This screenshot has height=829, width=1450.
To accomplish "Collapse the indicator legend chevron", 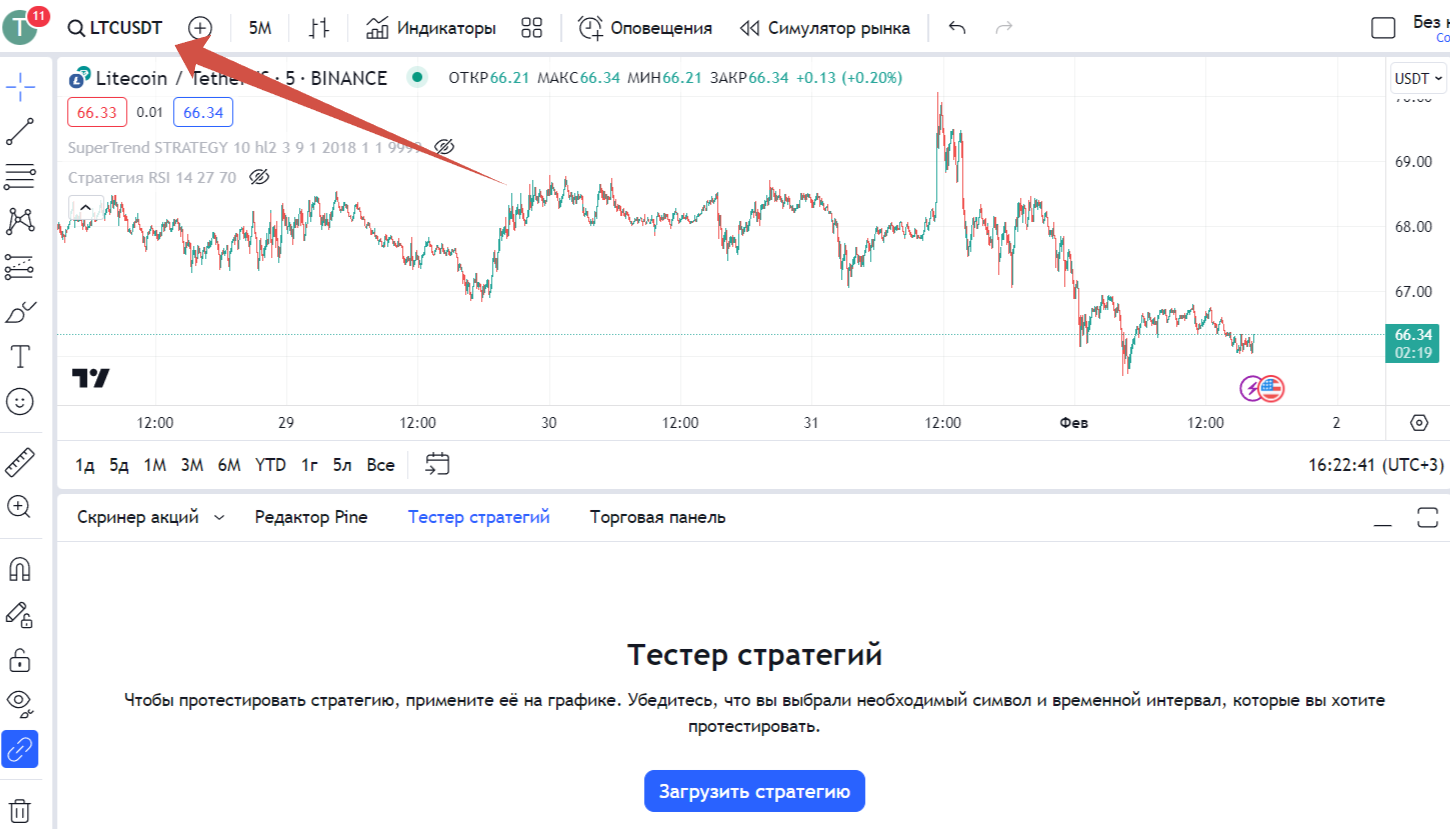I will coord(85,208).
